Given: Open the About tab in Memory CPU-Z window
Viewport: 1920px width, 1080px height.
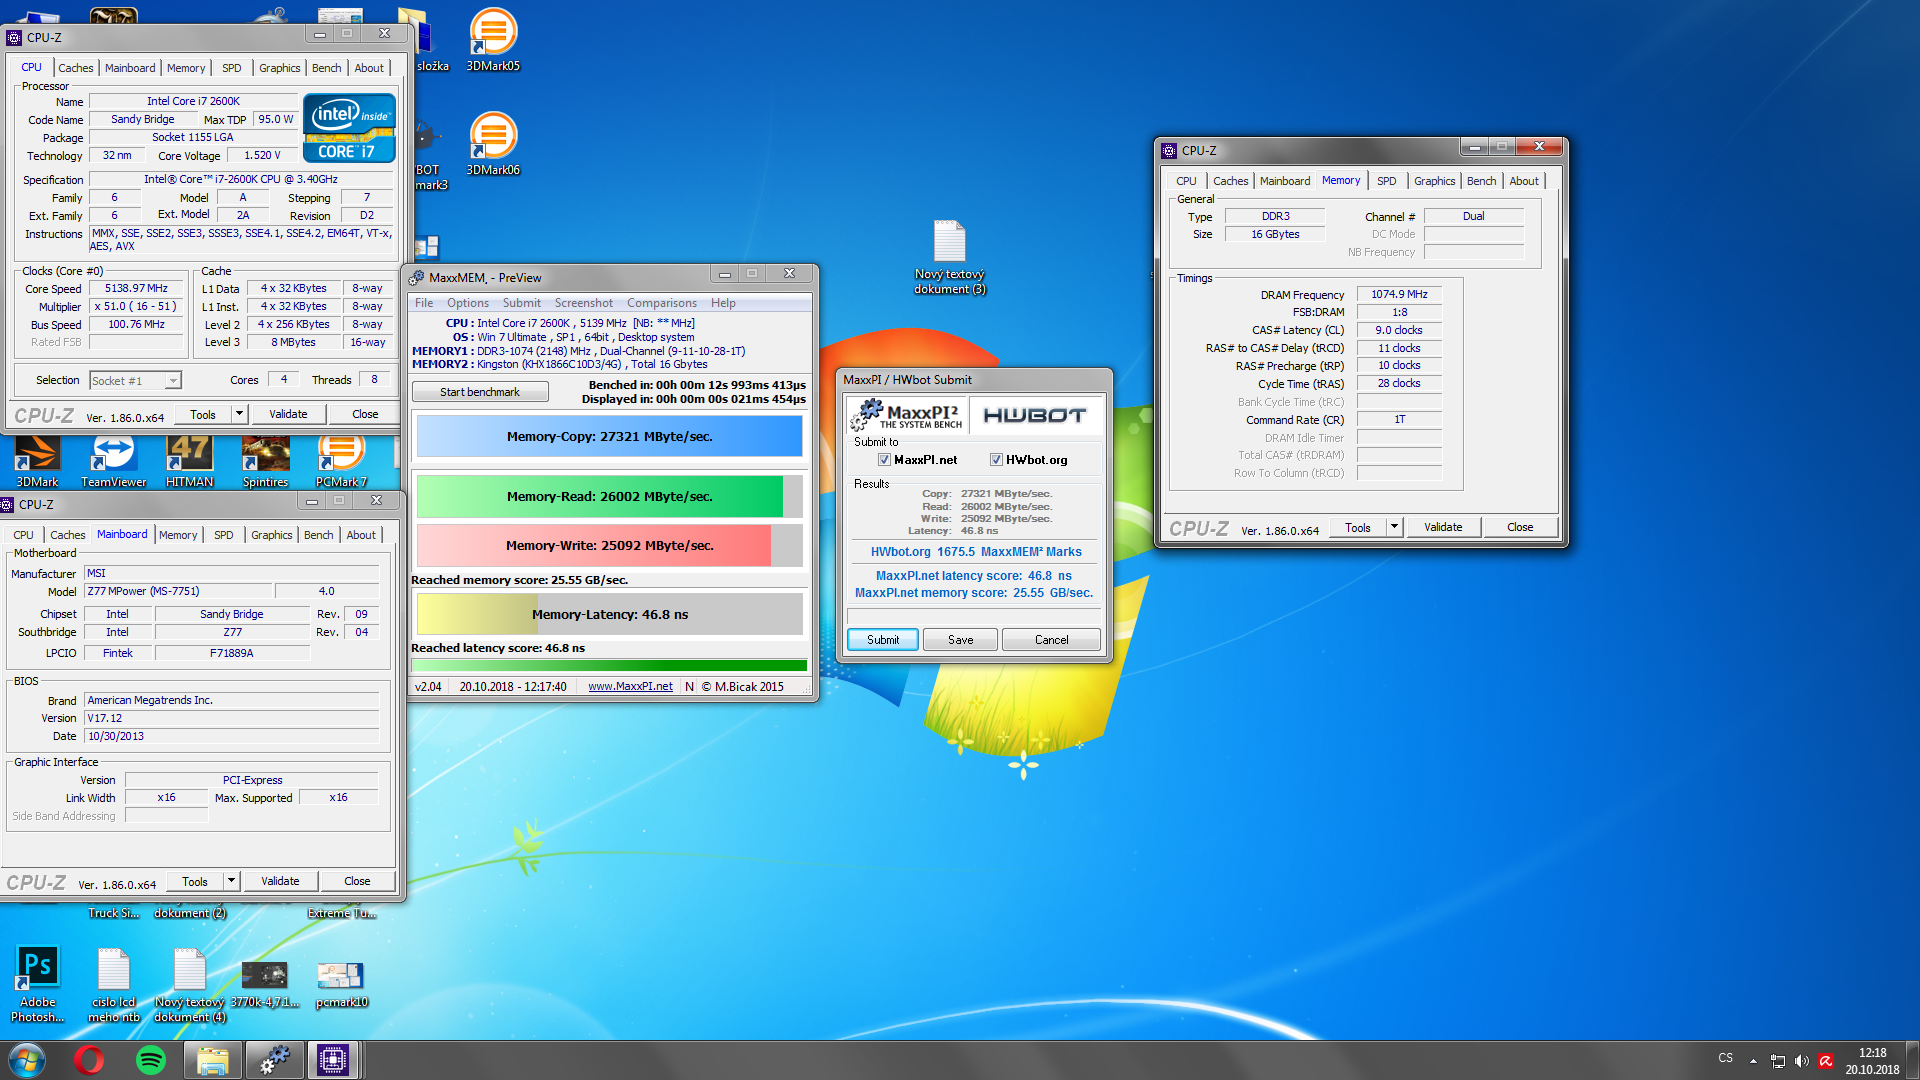Looking at the screenshot, I should 1524,181.
